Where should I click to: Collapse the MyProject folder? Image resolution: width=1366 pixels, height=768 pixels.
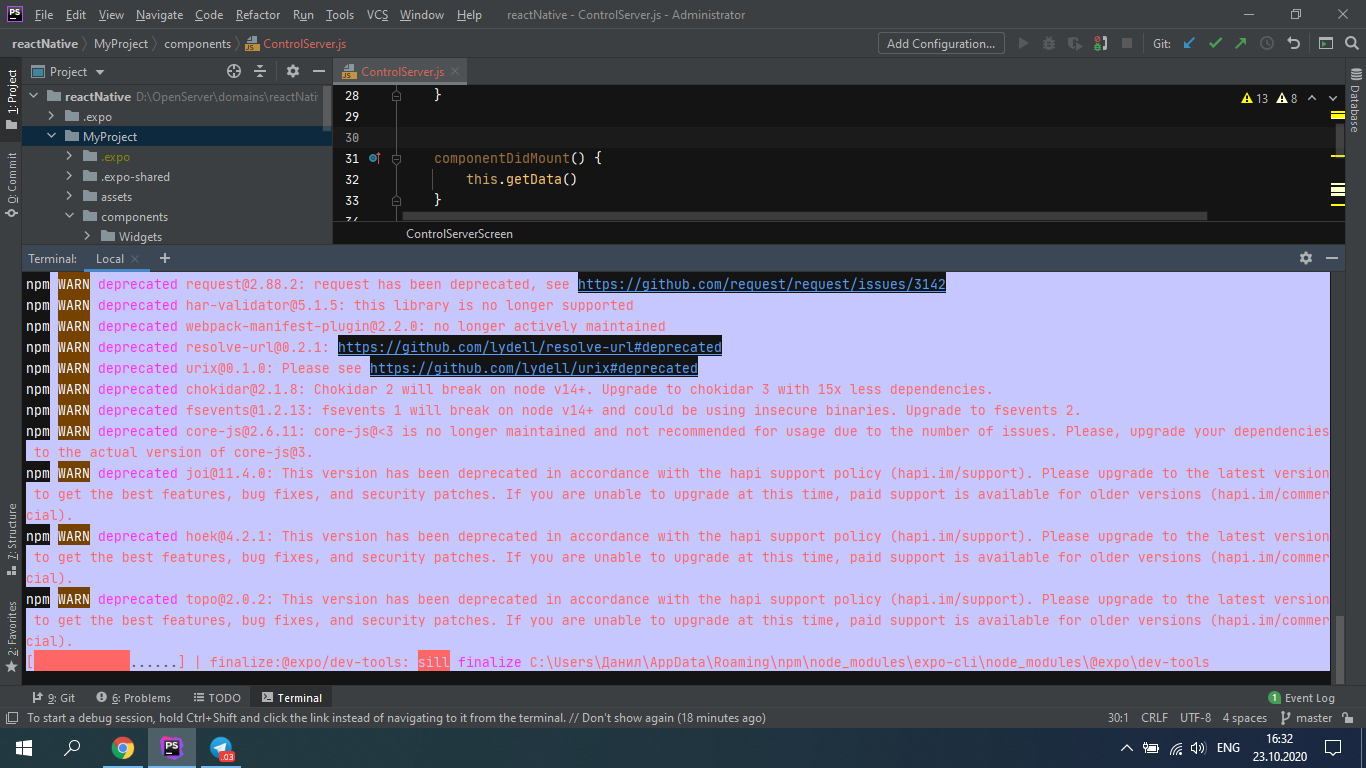(51, 137)
